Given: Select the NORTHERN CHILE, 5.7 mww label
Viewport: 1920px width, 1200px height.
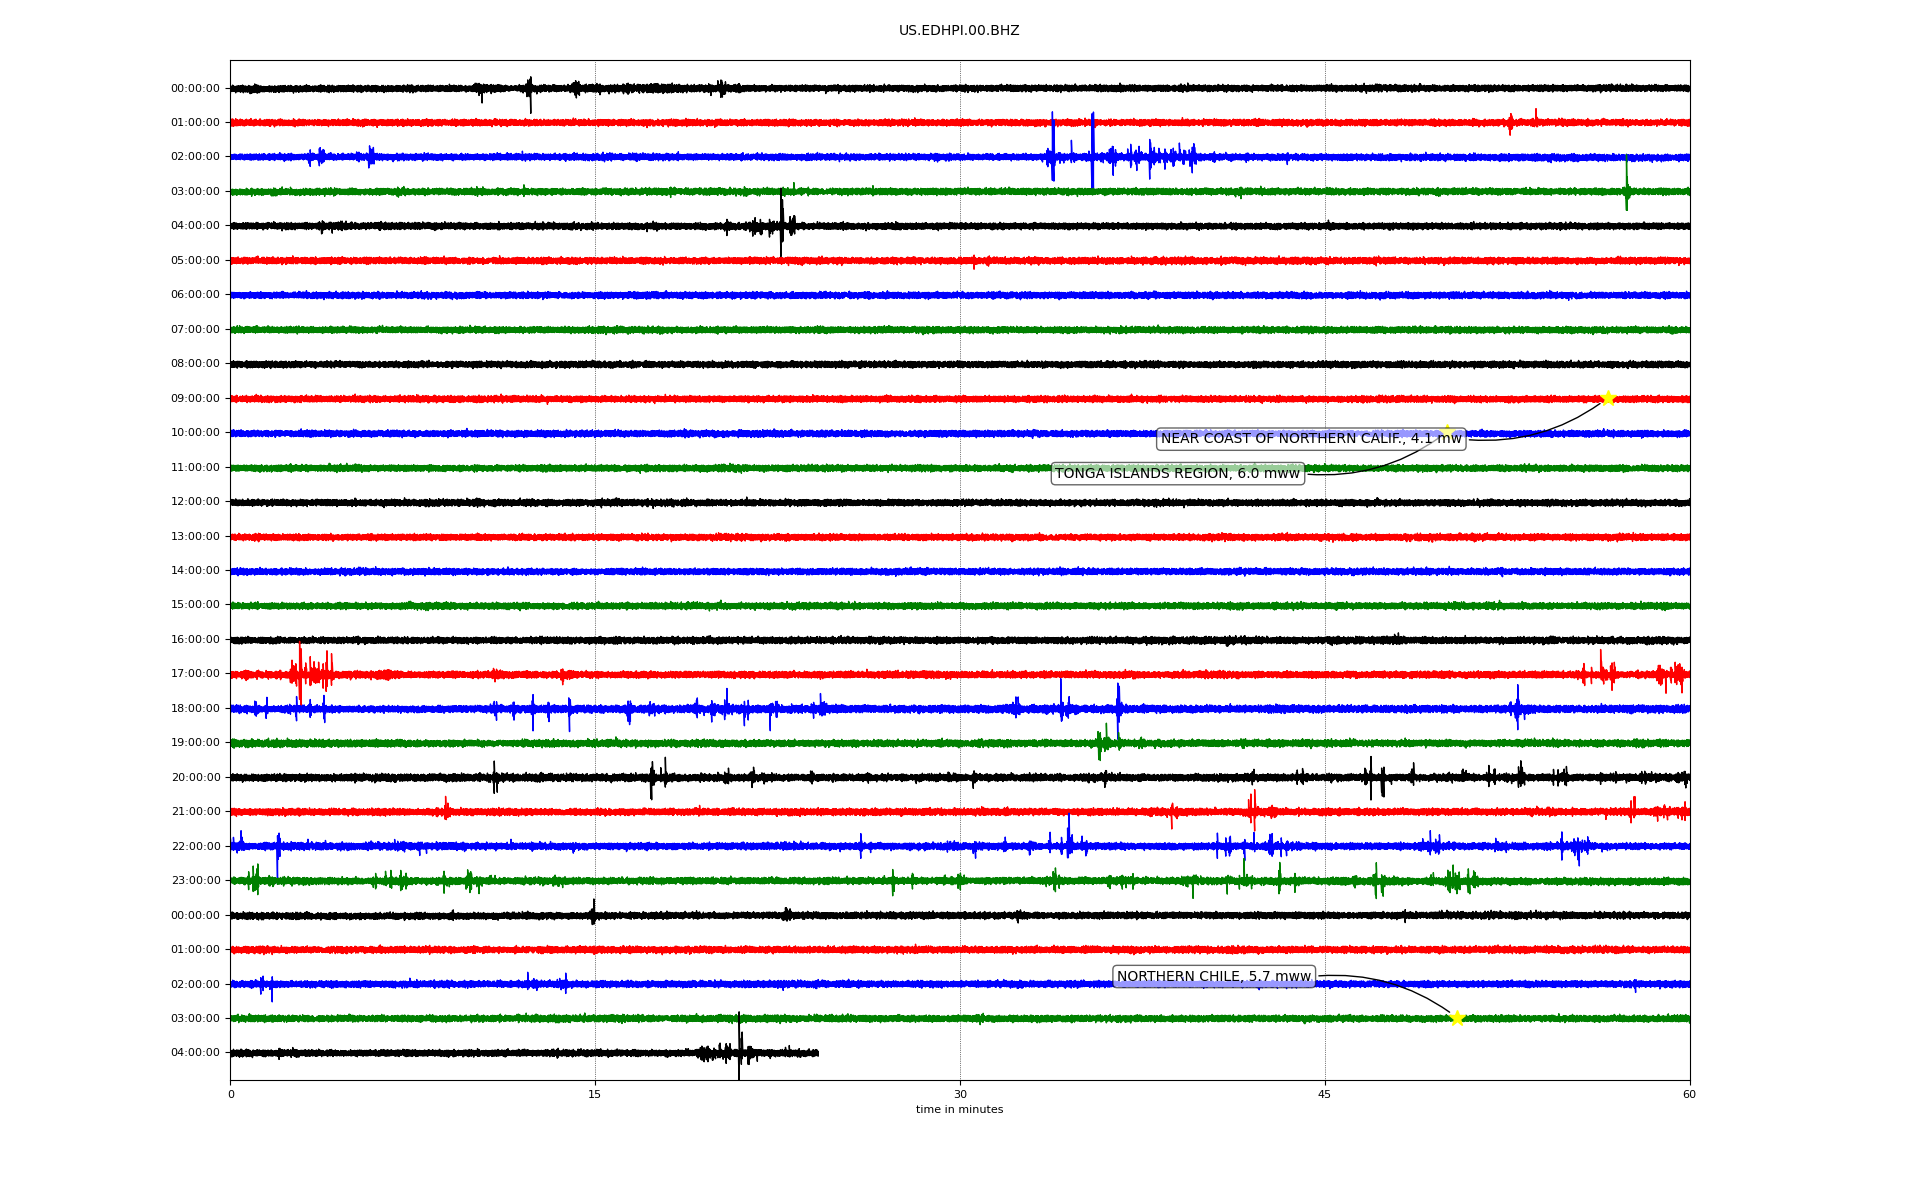Looking at the screenshot, I should (1214, 977).
